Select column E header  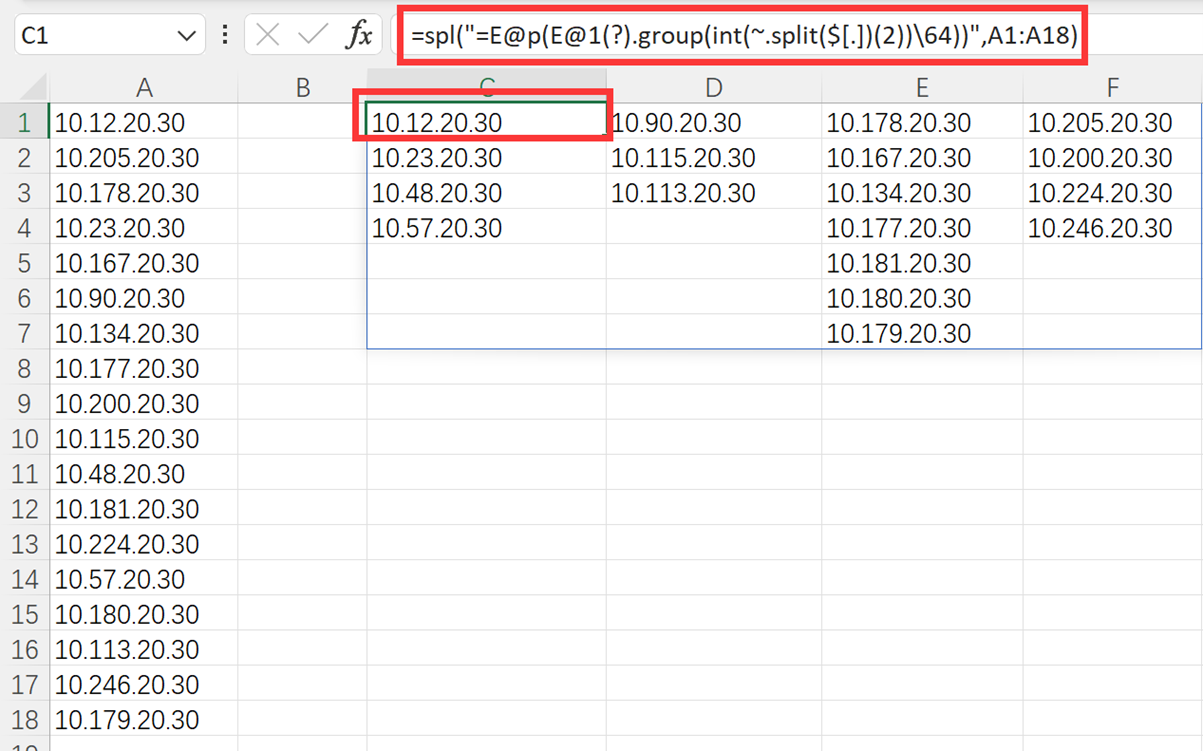921,88
